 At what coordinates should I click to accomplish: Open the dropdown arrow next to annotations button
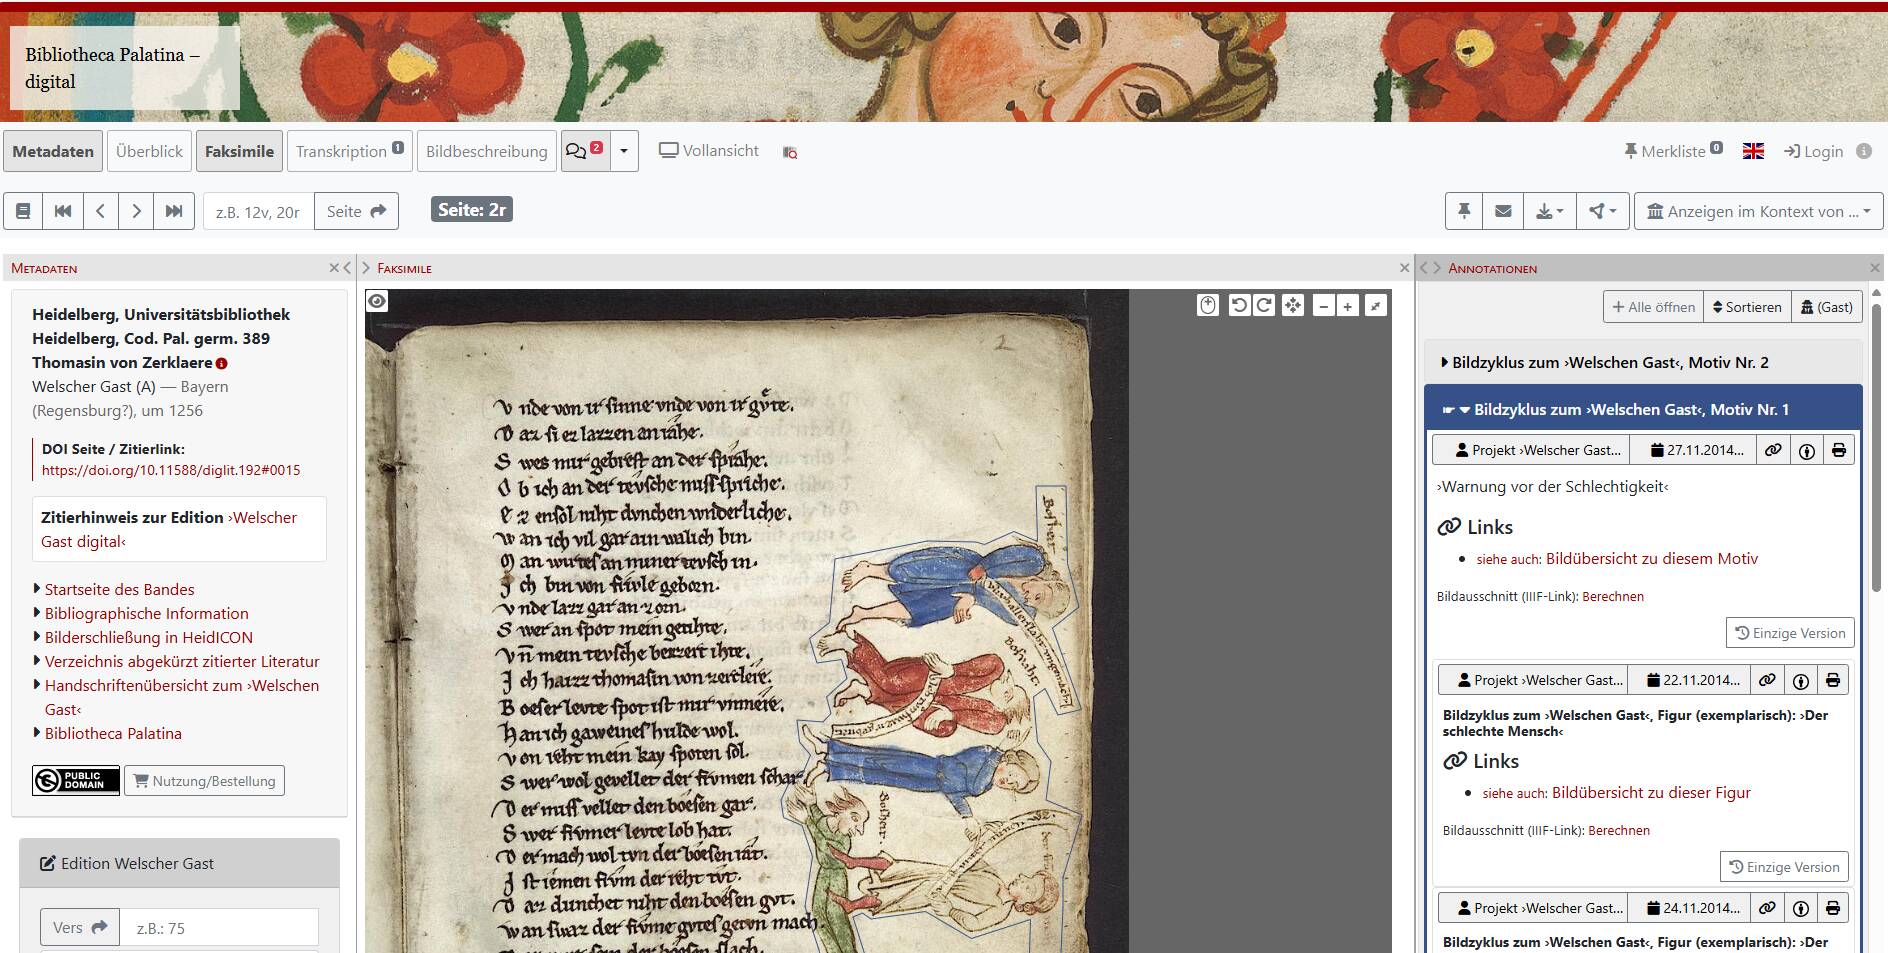pyautogui.click(x=624, y=151)
